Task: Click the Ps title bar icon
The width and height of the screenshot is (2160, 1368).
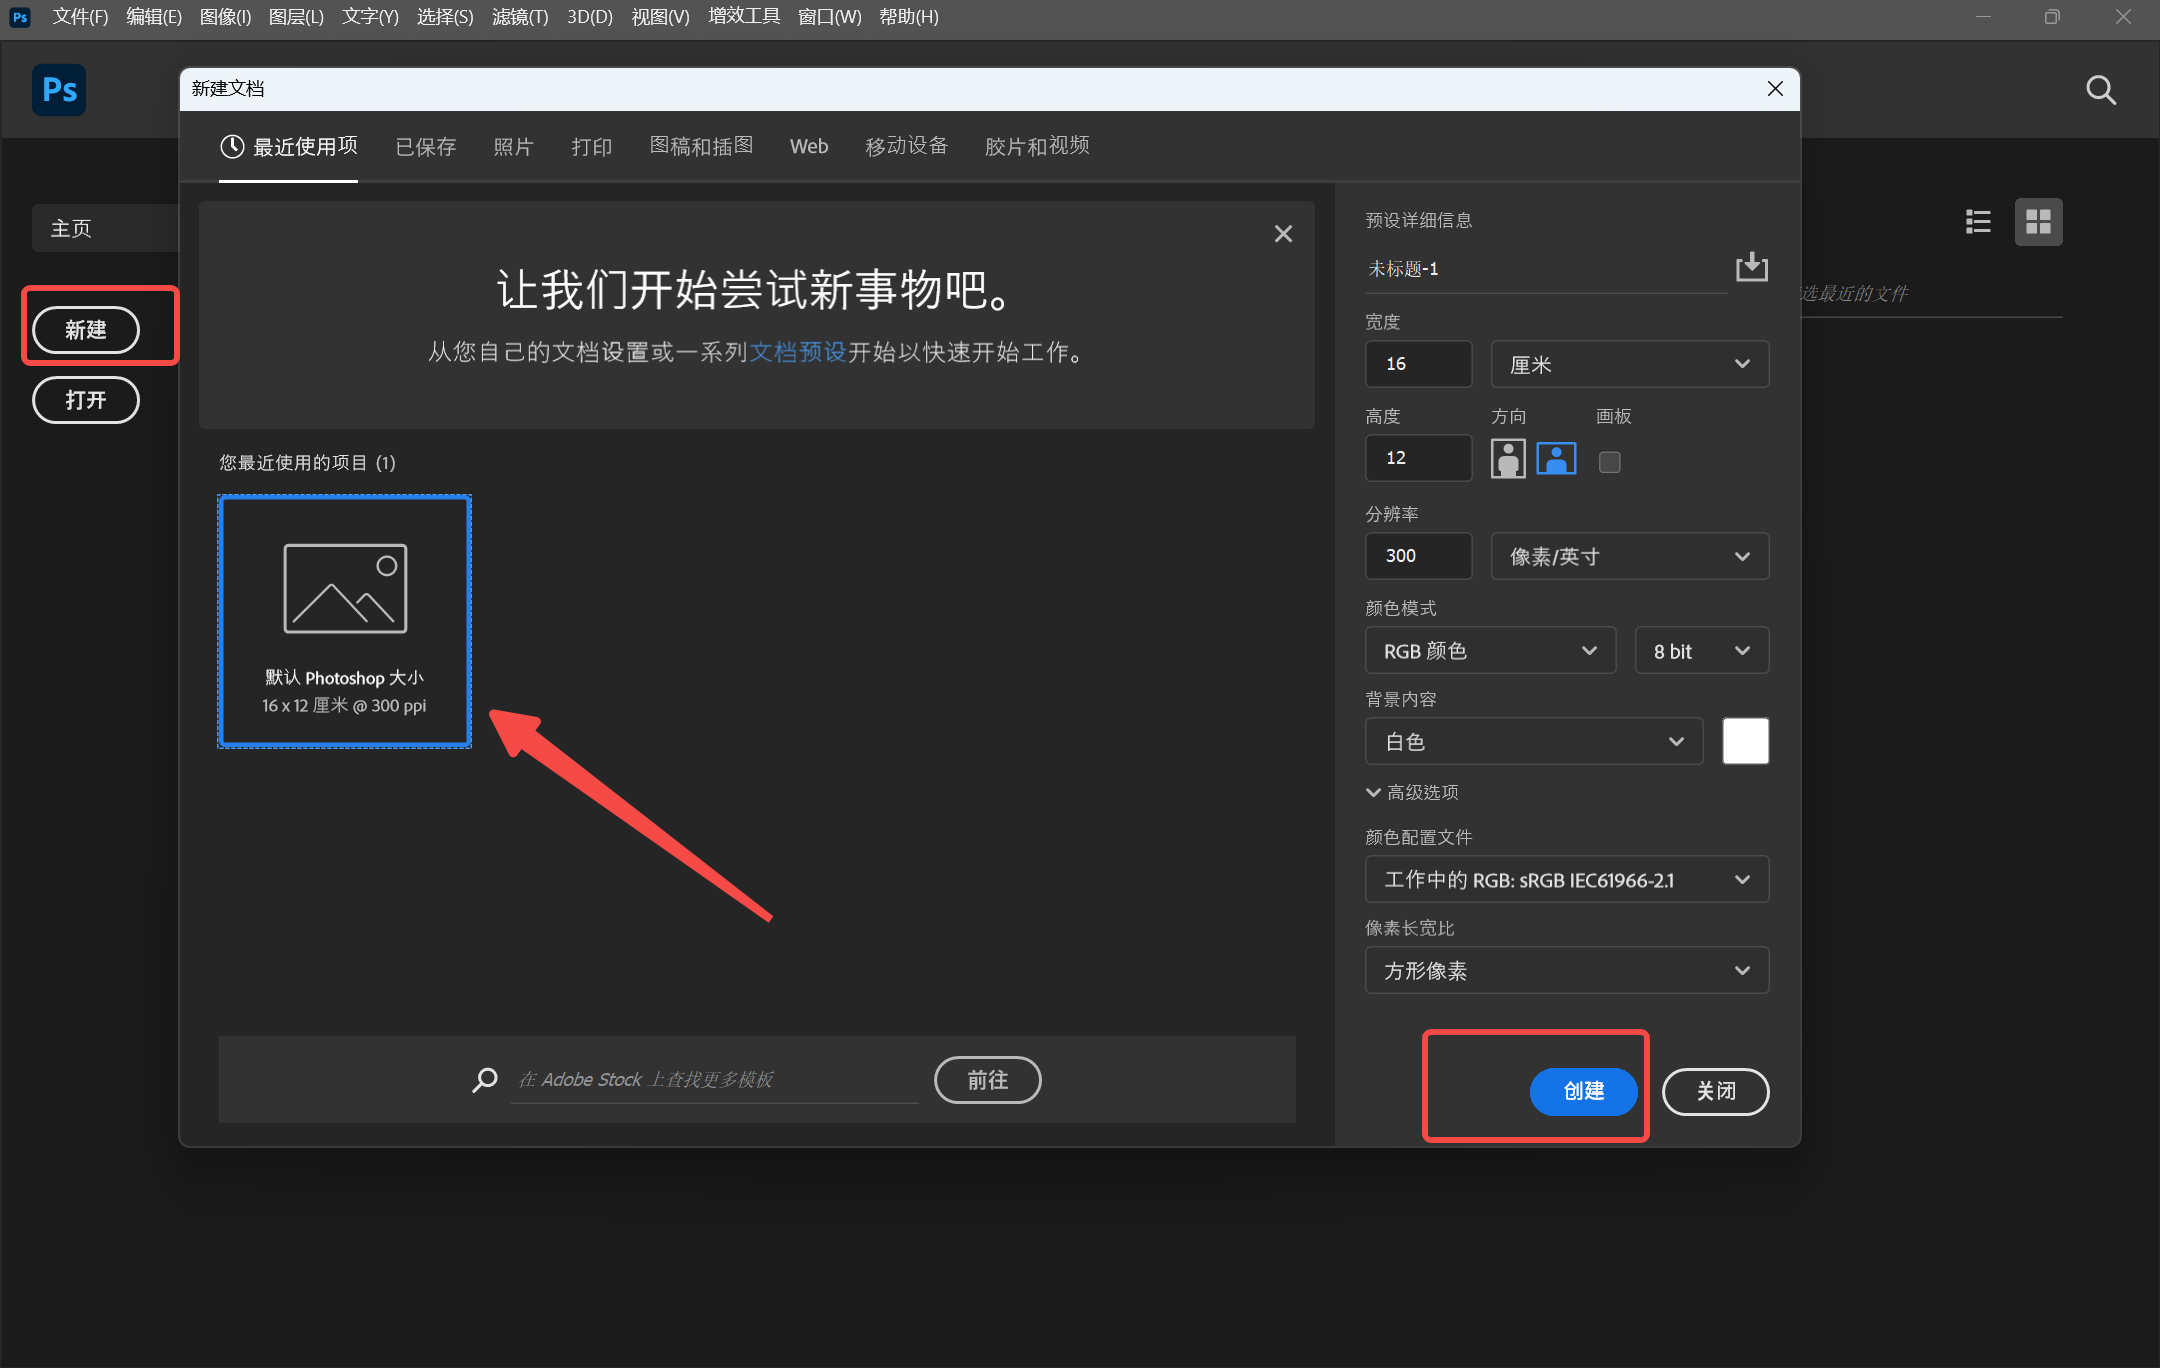Action: click(20, 17)
